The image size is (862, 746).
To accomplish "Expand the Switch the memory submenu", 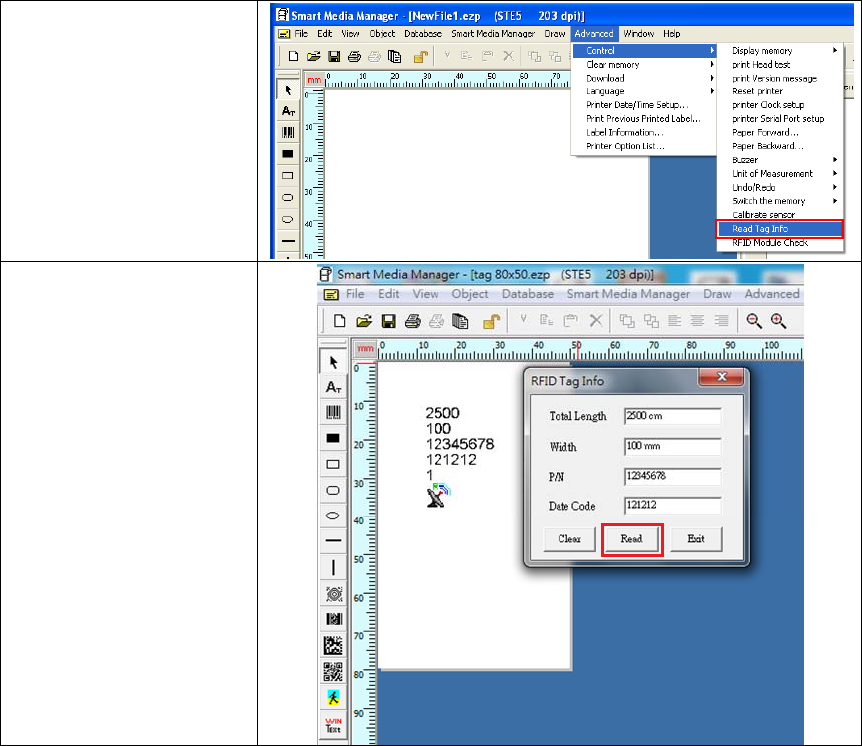I will pos(781,201).
